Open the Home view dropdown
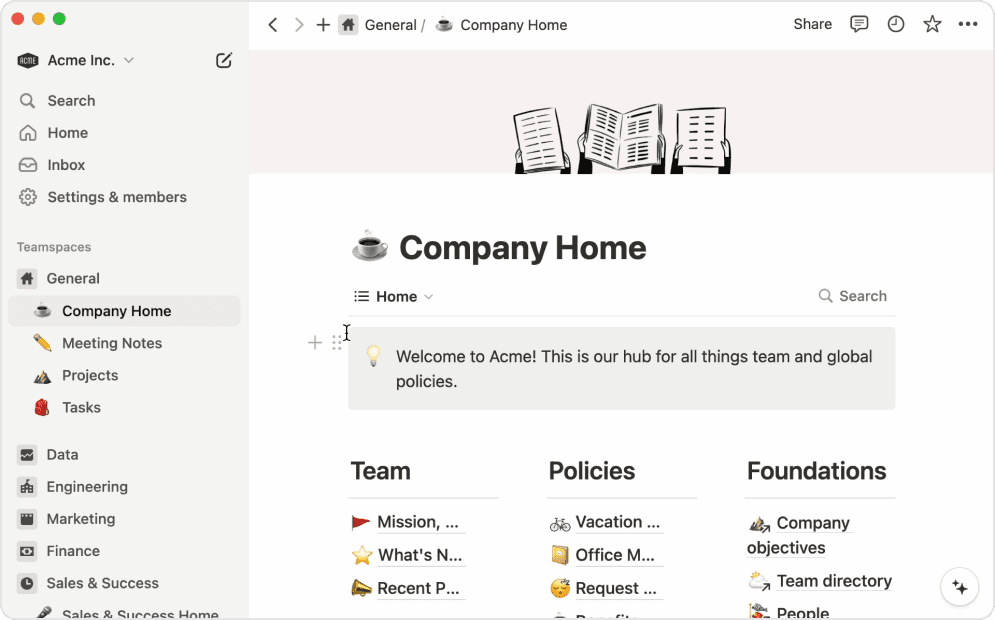995x620 pixels. point(394,297)
